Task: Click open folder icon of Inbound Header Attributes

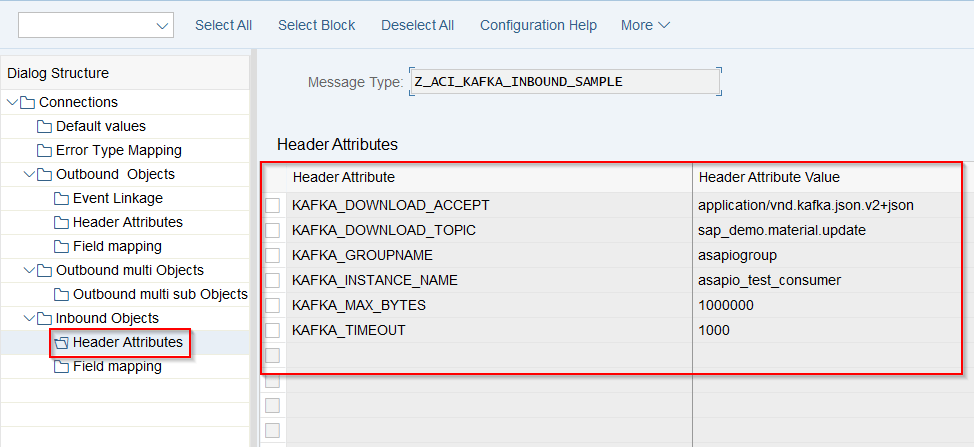Action: (61, 343)
